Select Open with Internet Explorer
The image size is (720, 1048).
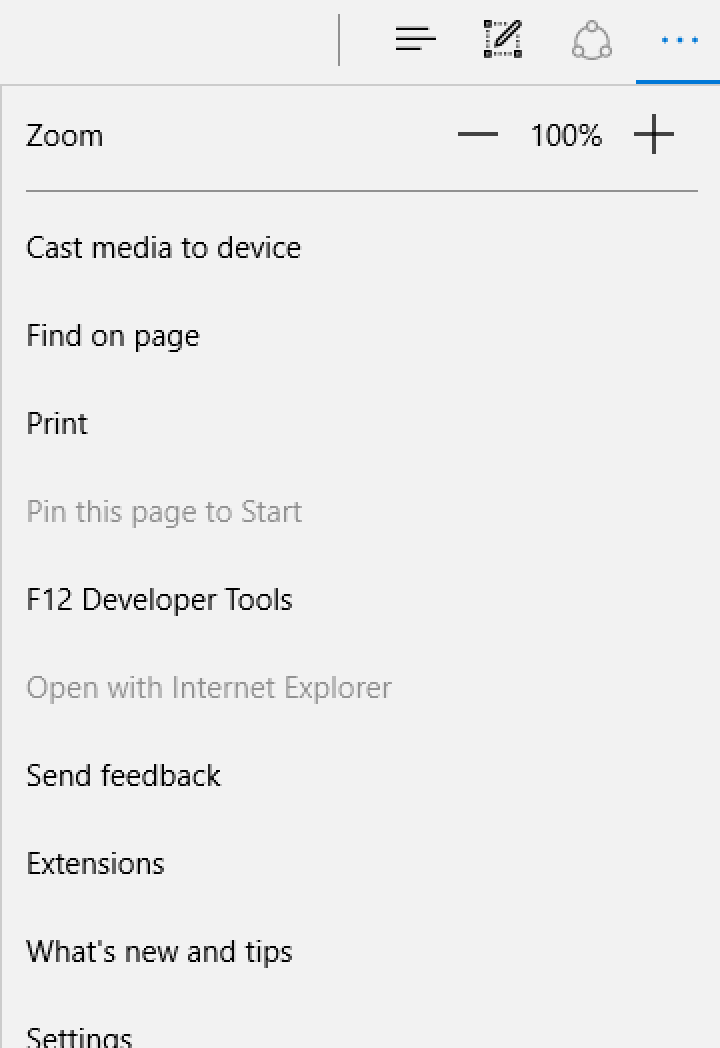click(361, 688)
